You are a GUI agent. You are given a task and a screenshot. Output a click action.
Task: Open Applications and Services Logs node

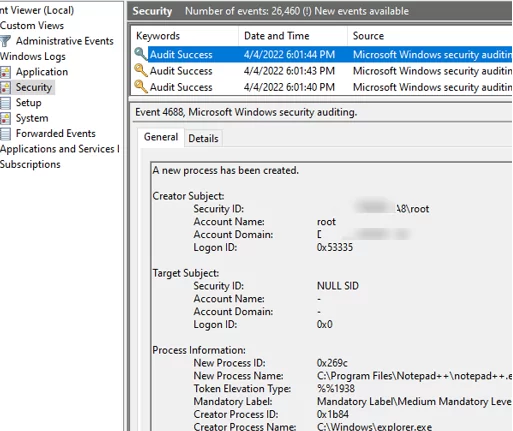[x=60, y=149]
